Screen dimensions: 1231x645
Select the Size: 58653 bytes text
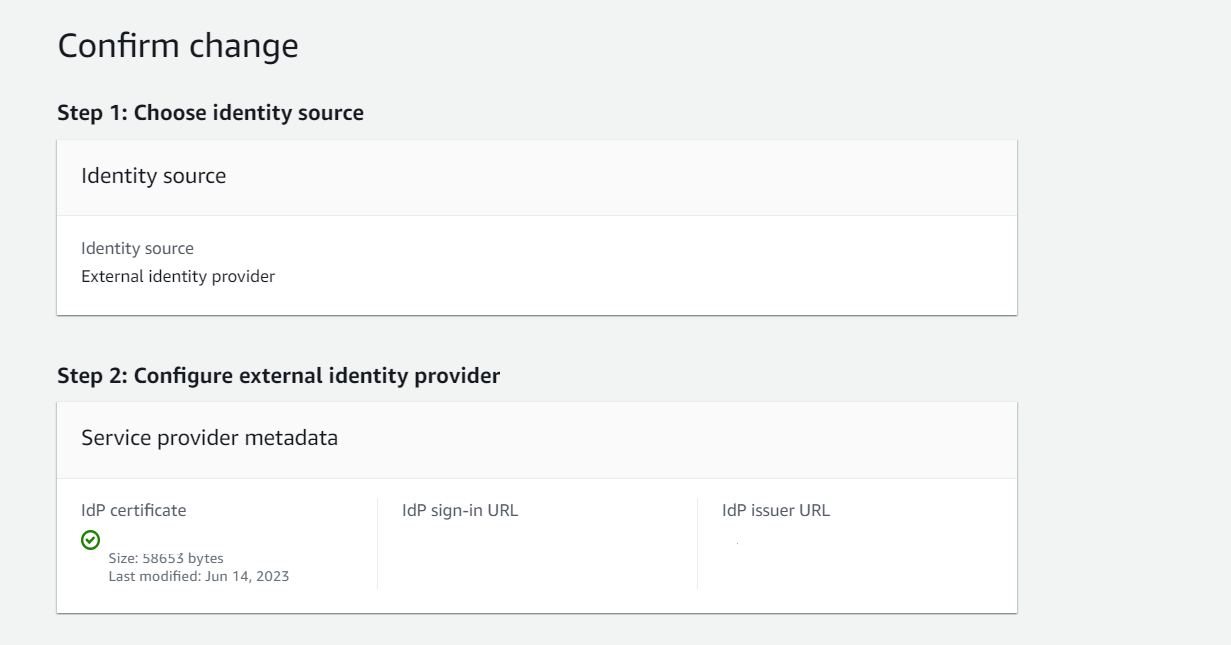pos(165,558)
